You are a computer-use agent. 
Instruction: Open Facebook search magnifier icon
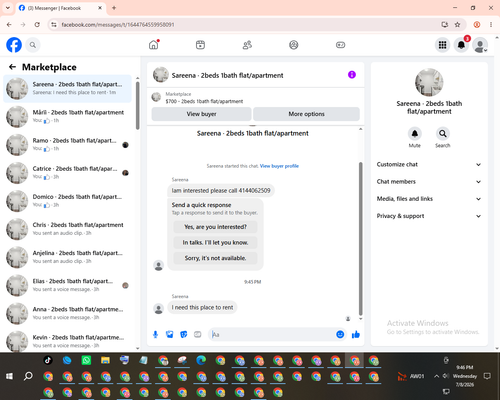[33, 45]
